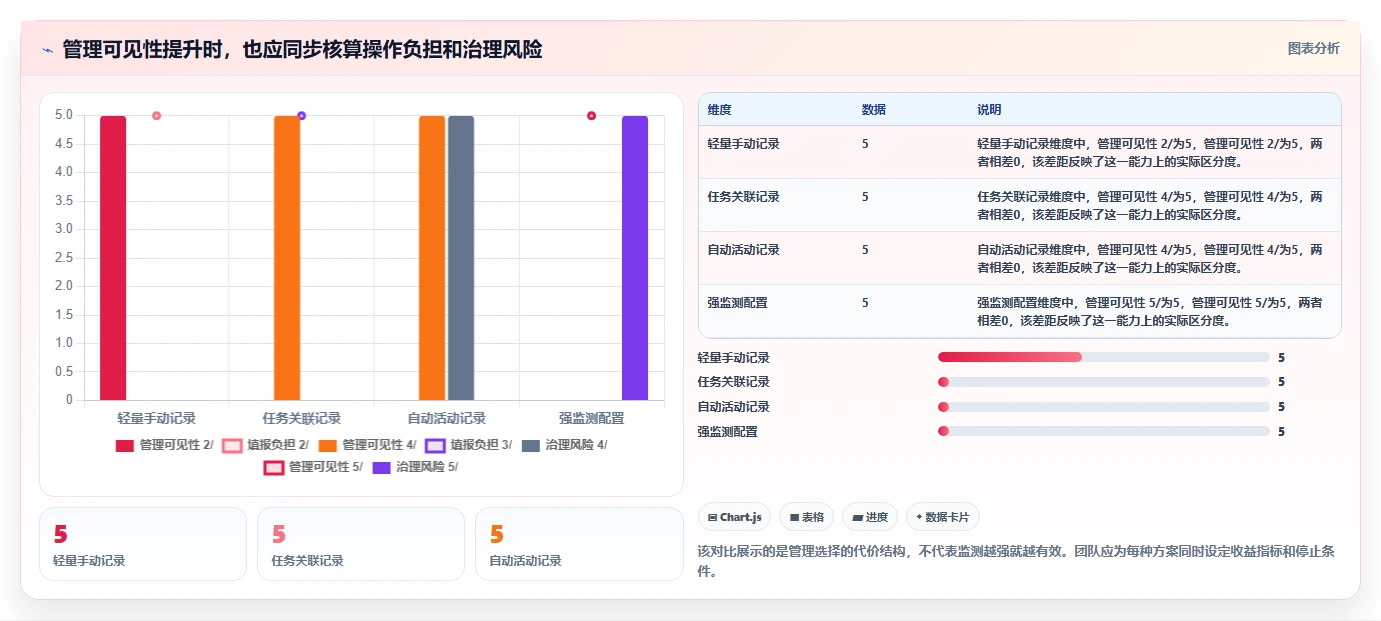Click the footnote starting 该对比展示的是
The image size is (1381, 621).
[1017, 561]
